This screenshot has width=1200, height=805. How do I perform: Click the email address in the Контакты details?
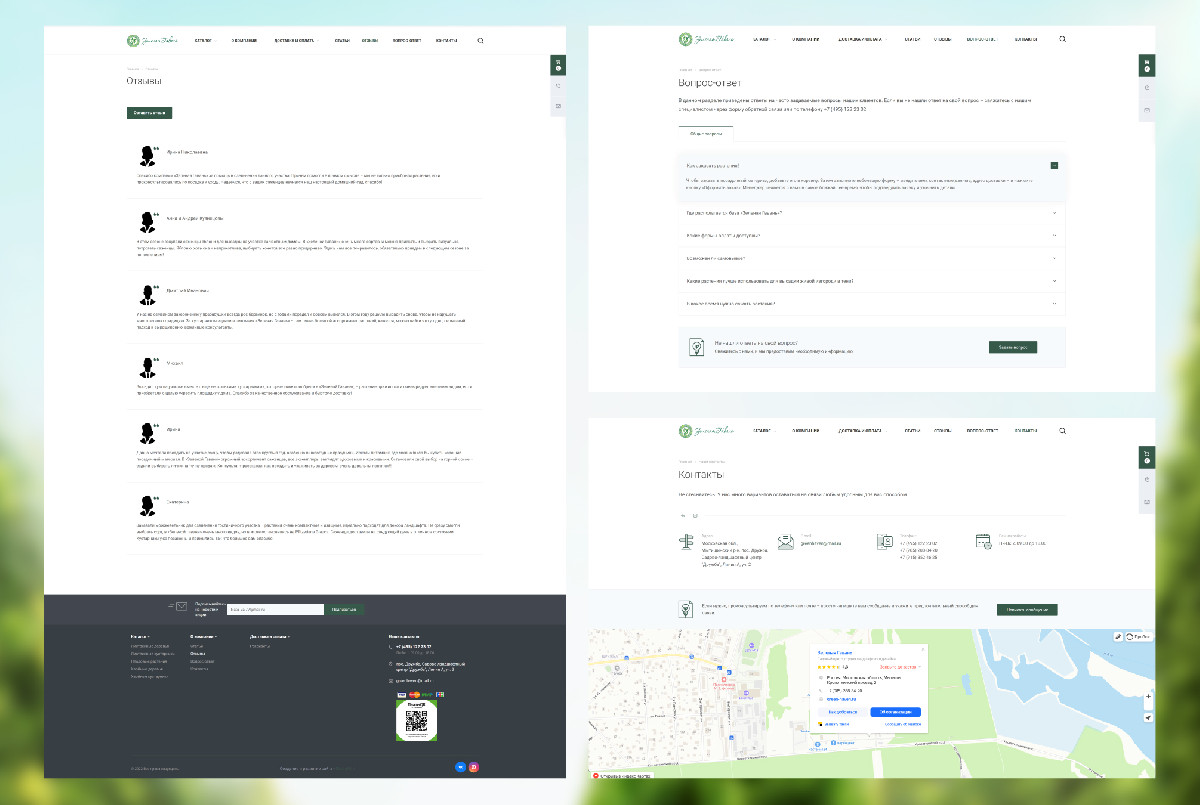(x=821, y=544)
